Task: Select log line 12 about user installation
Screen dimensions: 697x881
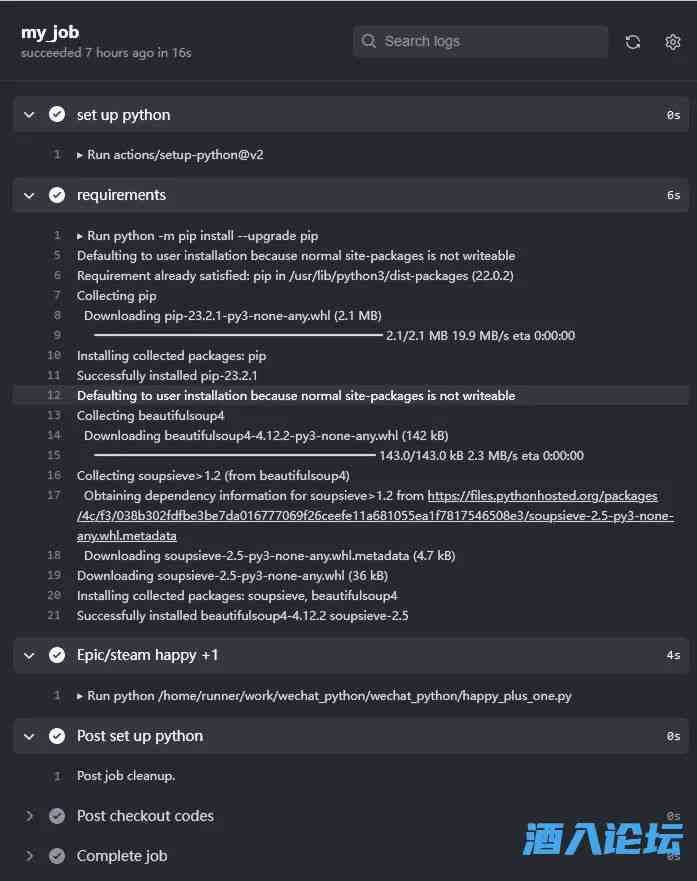Action: coord(296,396)
